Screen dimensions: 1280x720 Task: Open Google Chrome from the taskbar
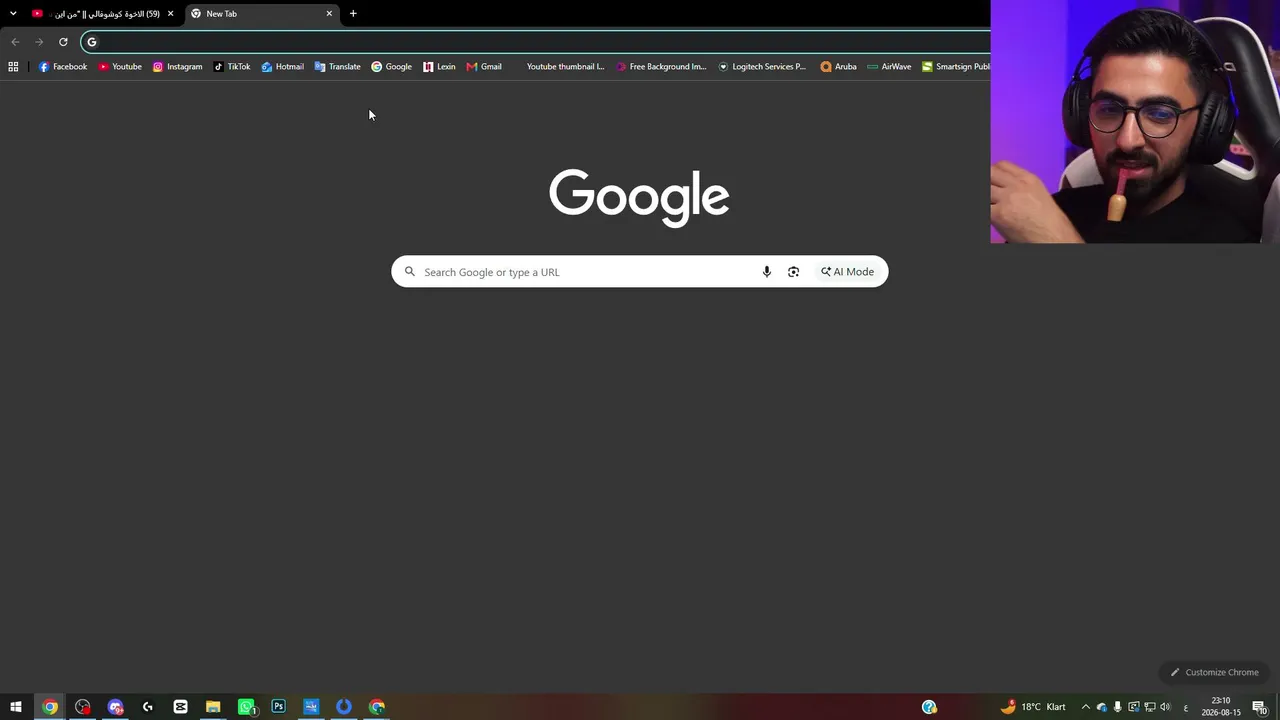50,707
